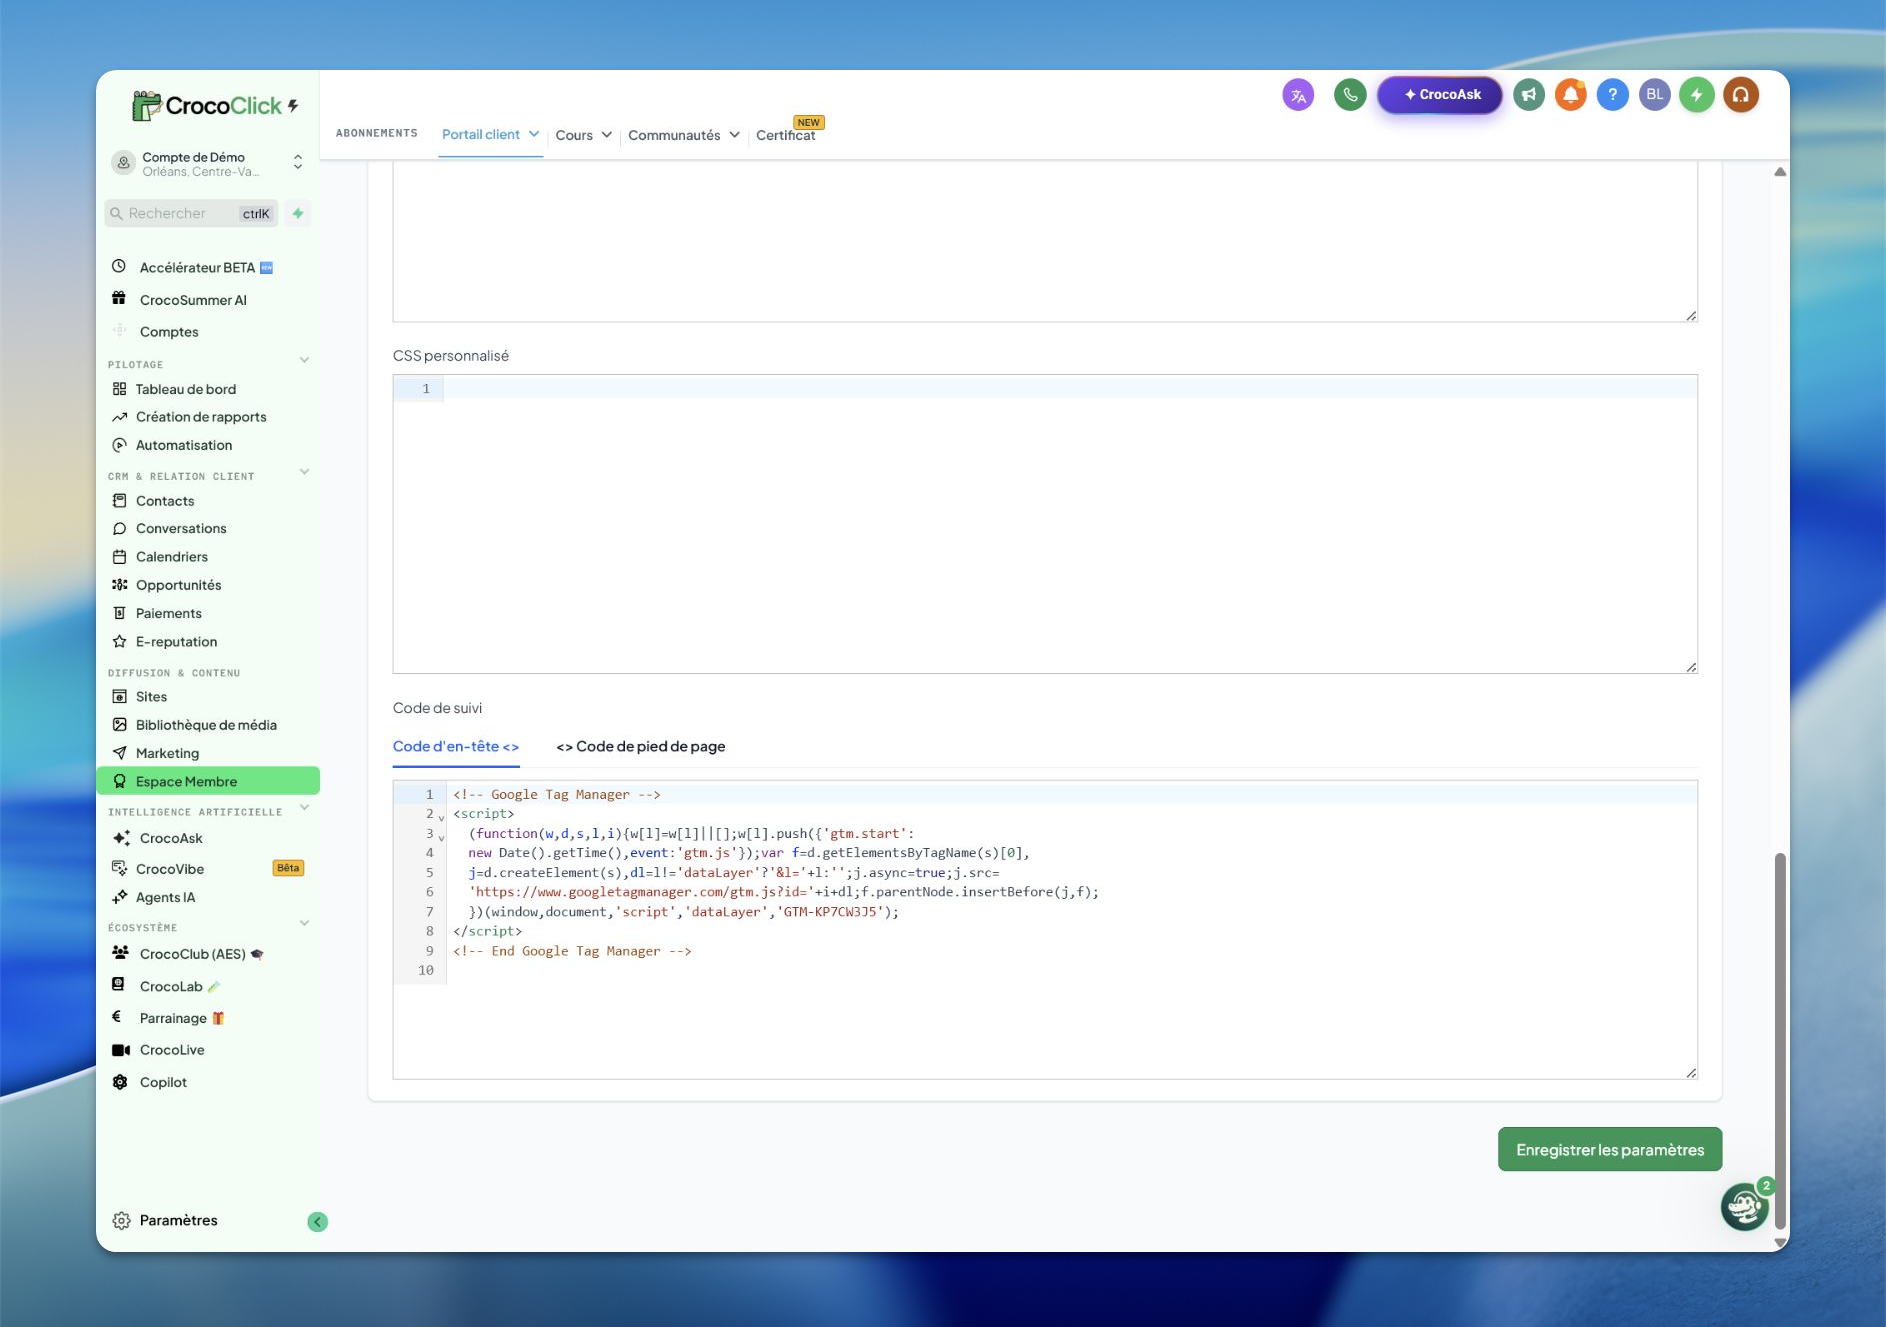Collapse the CRM & RELATION CLIENT section
1886x1327 pixels.
tap(305, 473)
